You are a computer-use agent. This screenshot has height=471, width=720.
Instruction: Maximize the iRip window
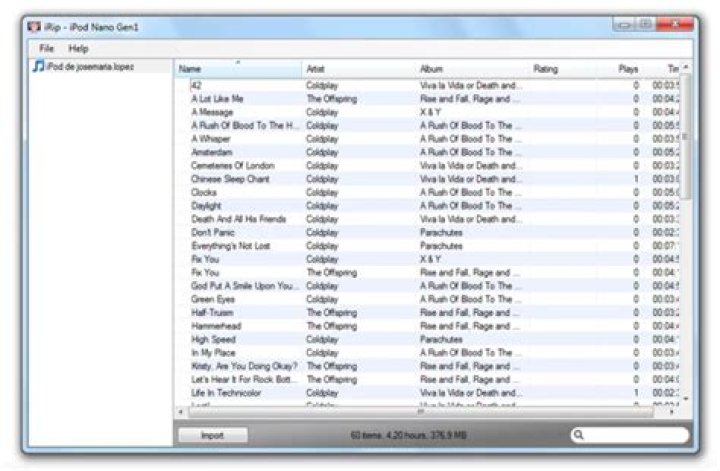(x=646, y=24)
